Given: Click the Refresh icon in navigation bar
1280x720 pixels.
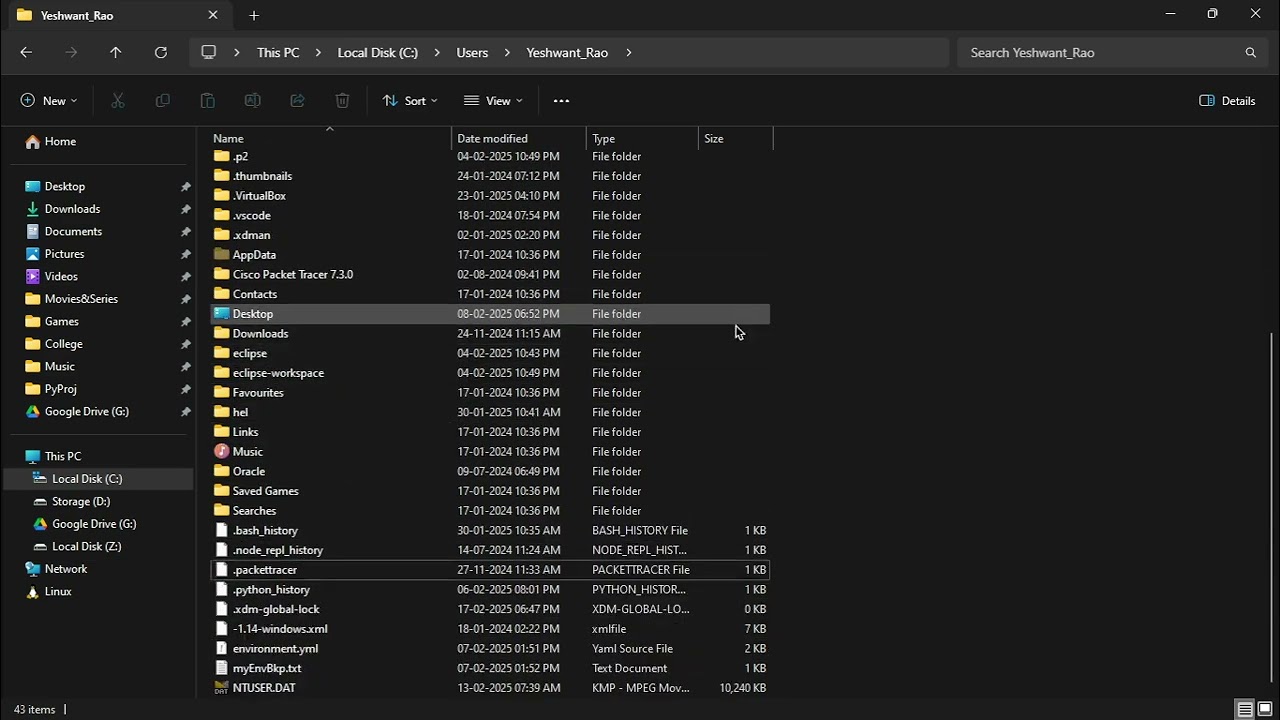Looking at the screenshot, I should click(x=161, y=53).
